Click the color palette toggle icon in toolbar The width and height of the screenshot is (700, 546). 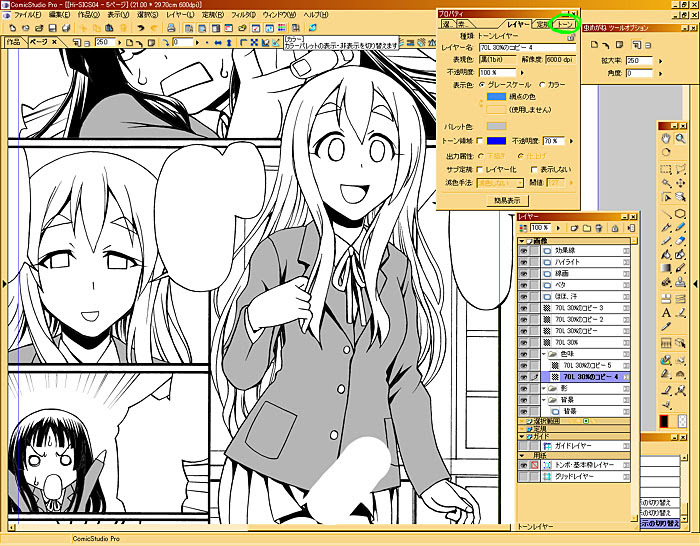(x=282, y=28)
